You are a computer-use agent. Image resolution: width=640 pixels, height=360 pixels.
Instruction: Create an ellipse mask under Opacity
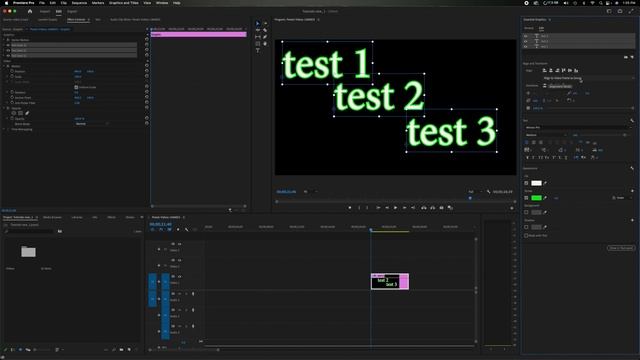13,113
